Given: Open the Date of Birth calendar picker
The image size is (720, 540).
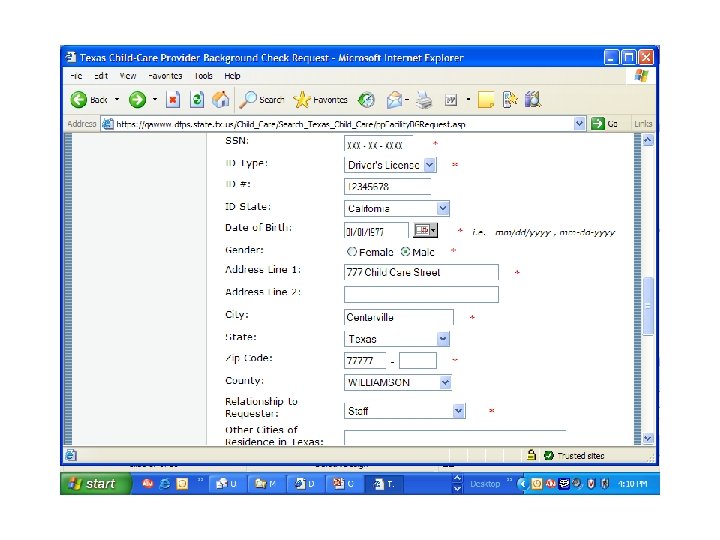Looking at the screenshot, I should [x=426, y=230].
